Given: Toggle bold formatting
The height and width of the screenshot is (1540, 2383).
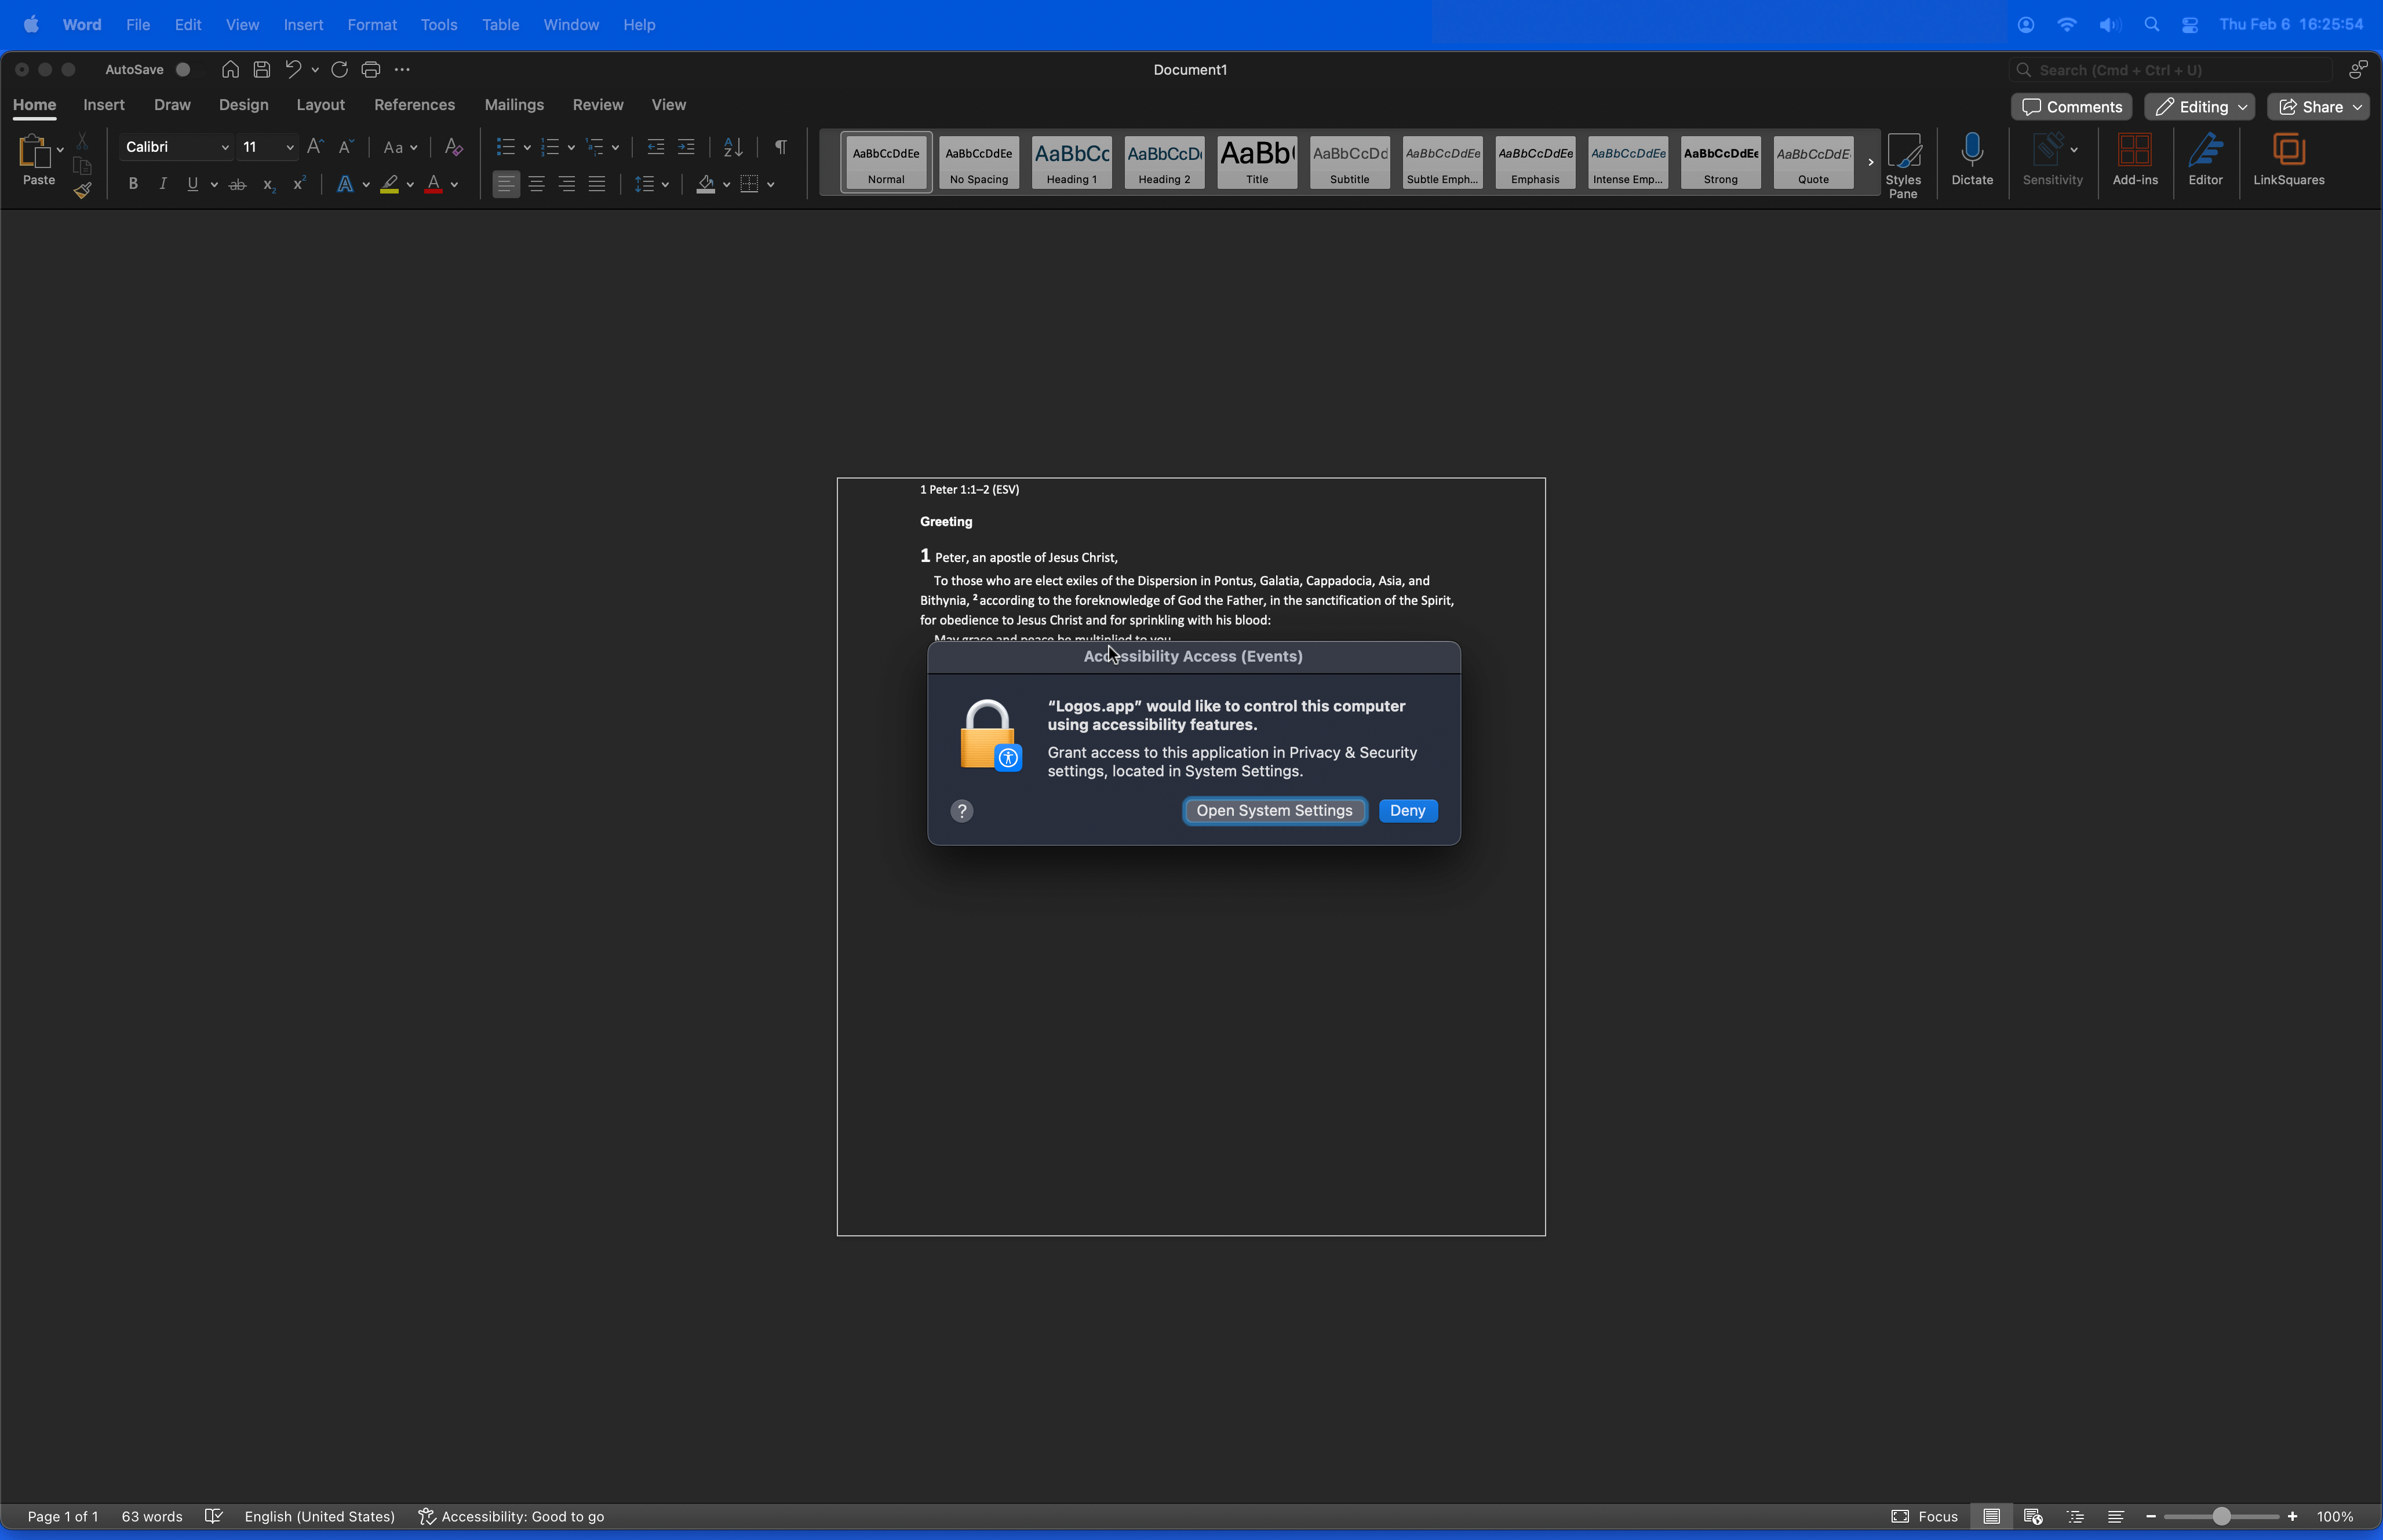Looking at the screenshot, I should [133, 184].
